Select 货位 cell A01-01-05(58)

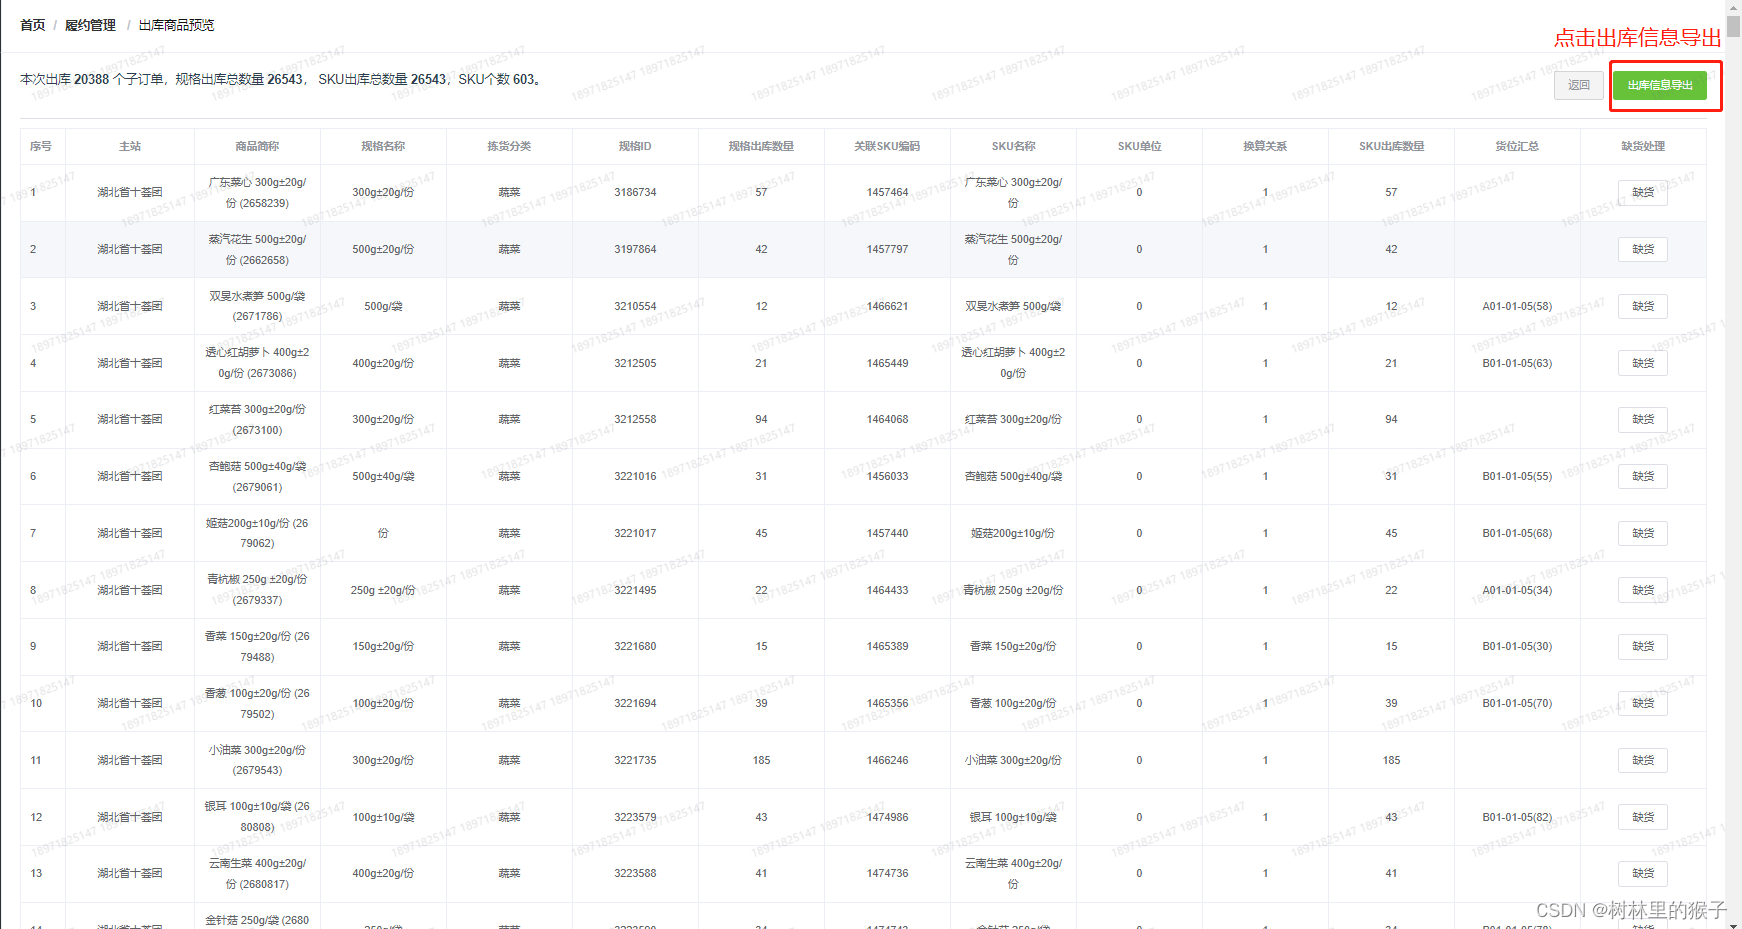1517,306
